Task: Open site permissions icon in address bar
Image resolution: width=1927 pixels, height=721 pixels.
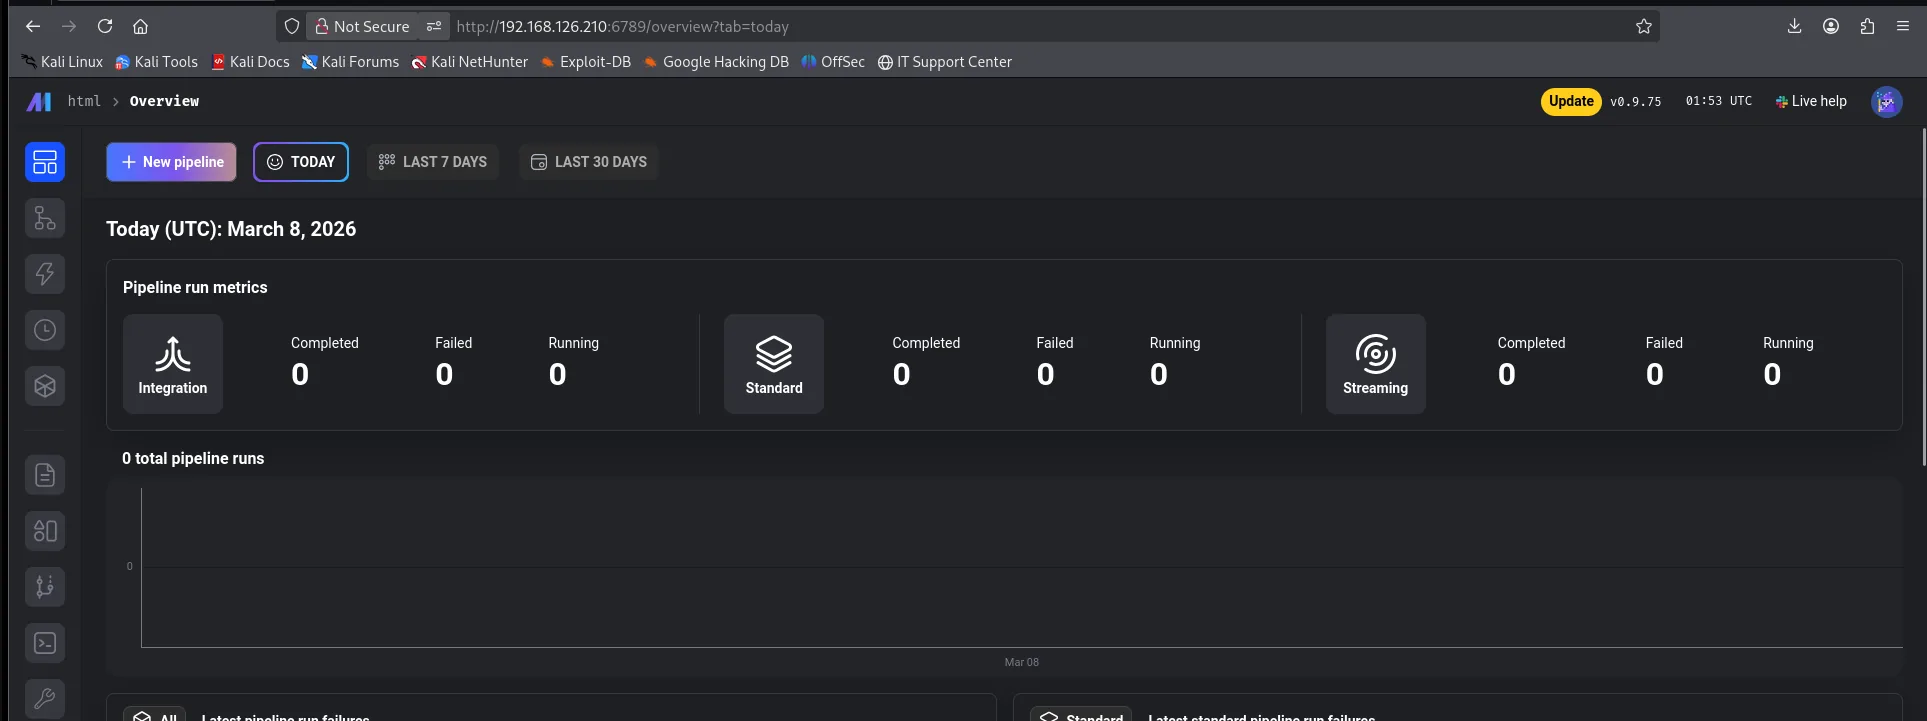Action: pyautogui.click(x=434, y=26)
